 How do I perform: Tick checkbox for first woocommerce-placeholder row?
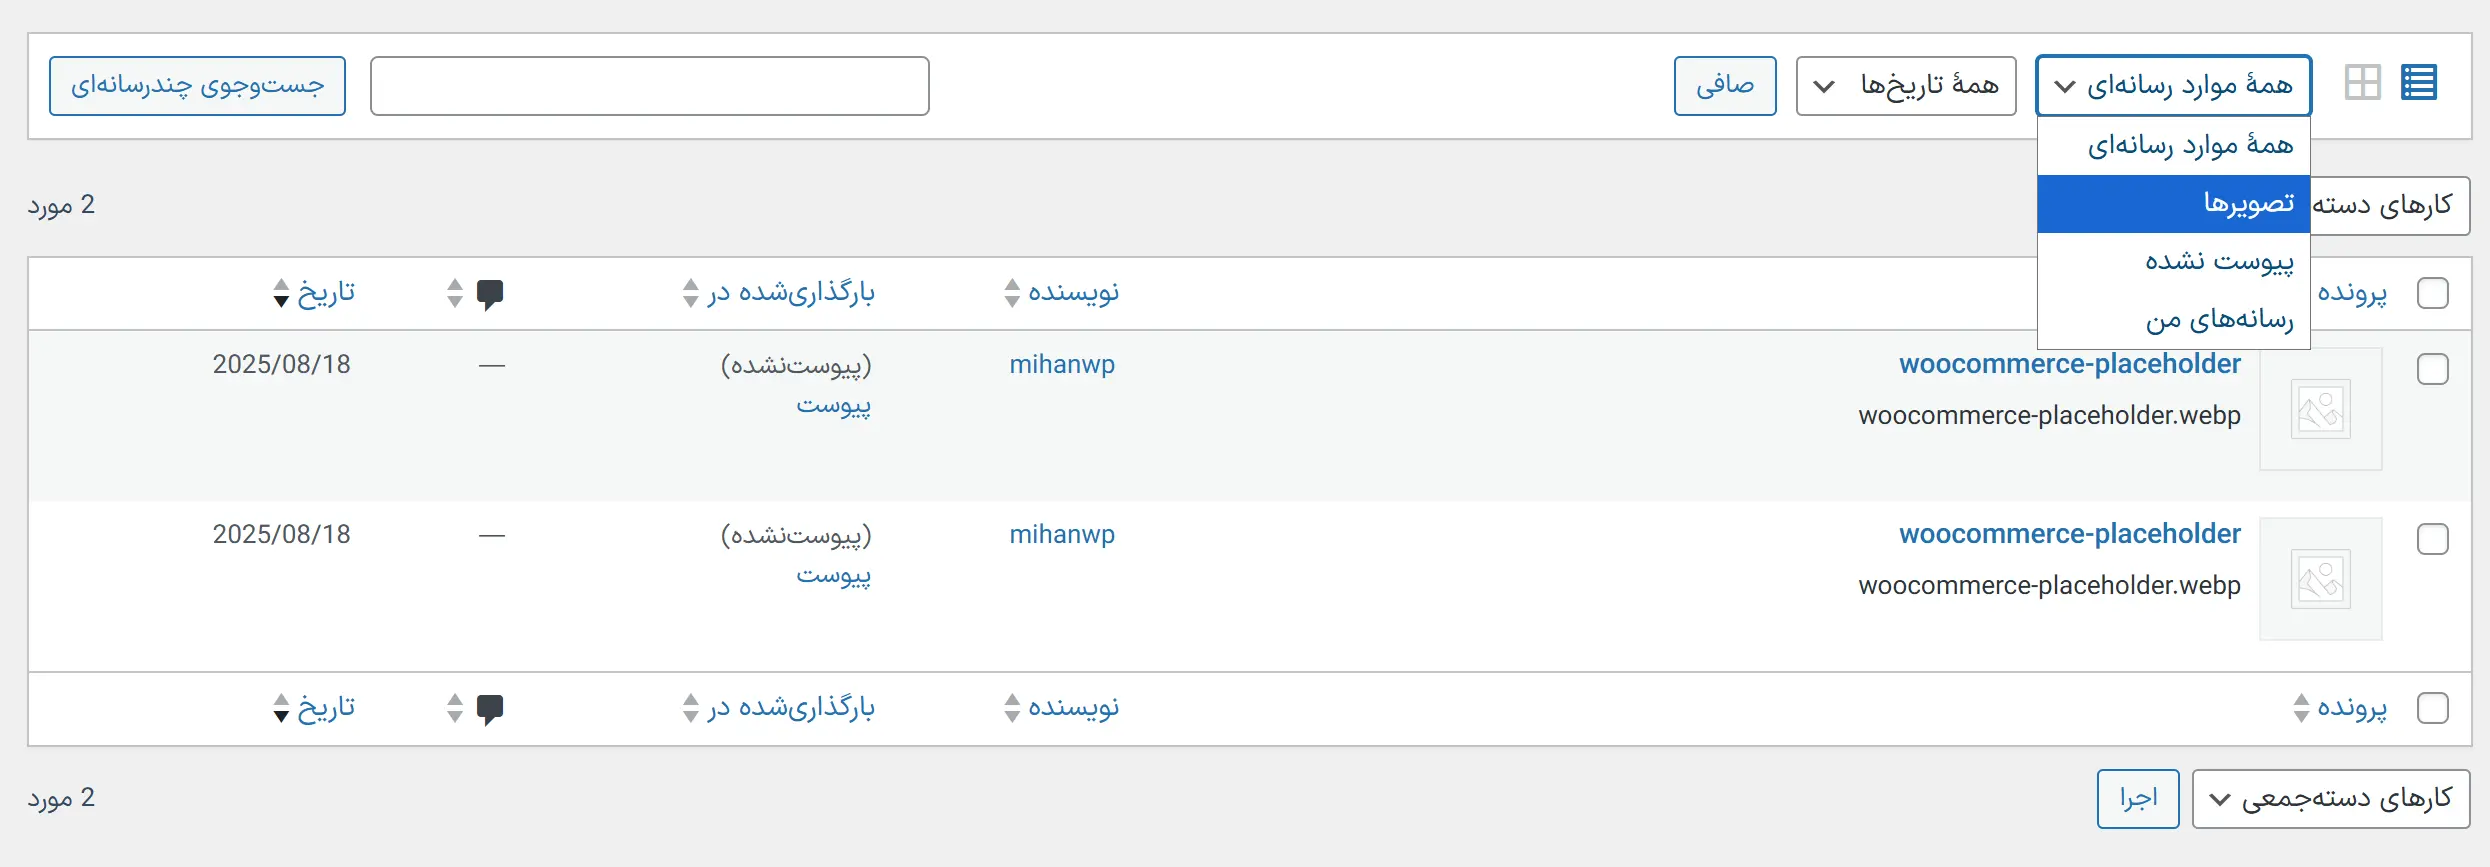pyautogui.click(x=2432, y=369)
